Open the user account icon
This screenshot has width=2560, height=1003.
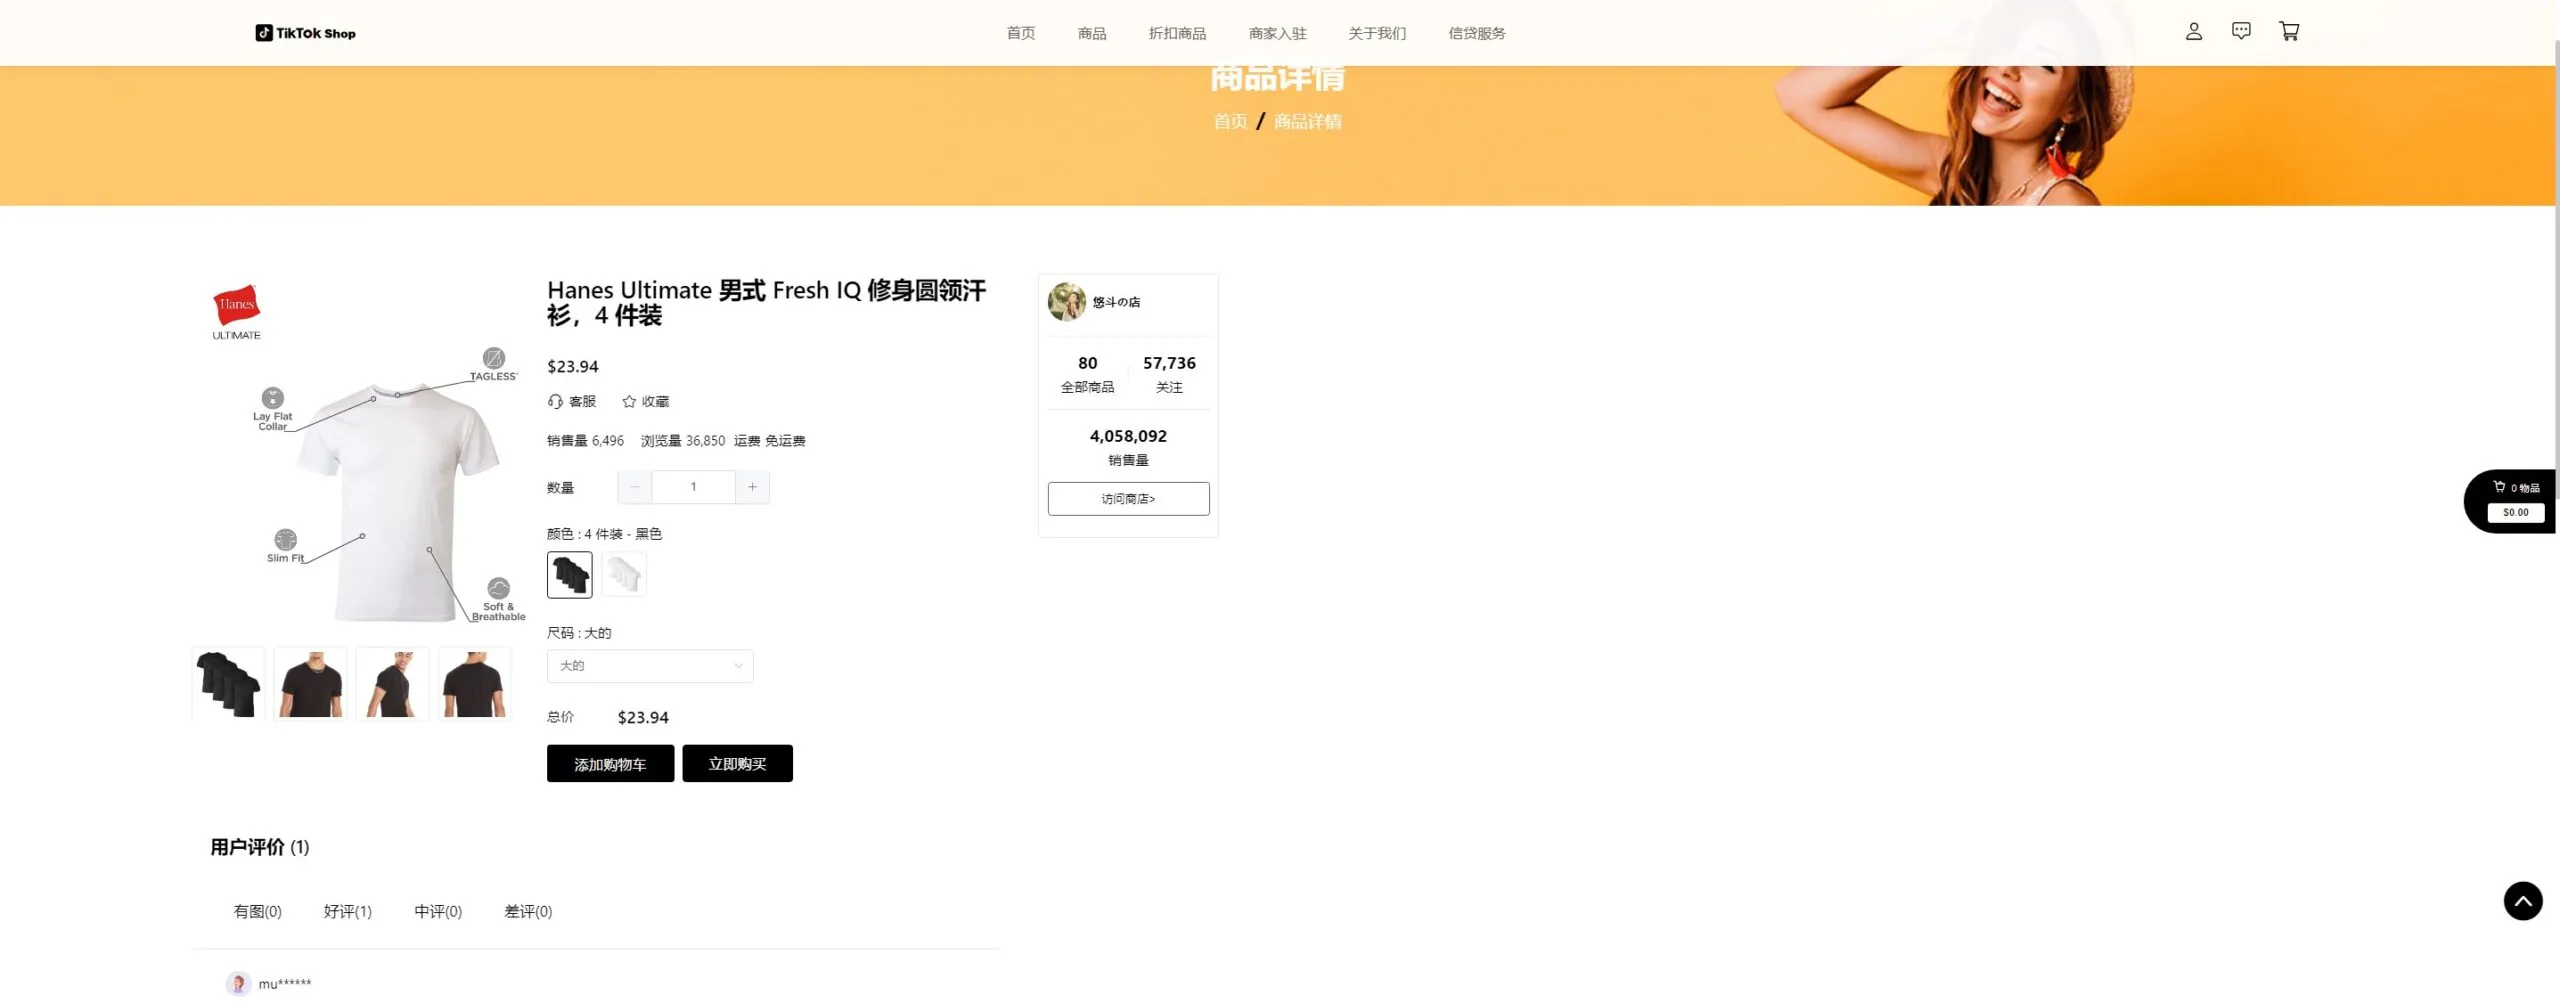pyautogui.click(x=2193, y=32)
